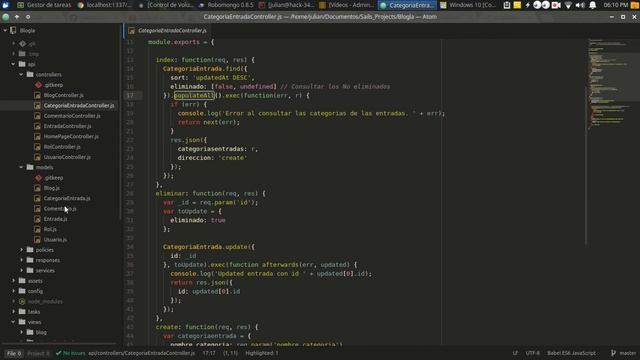Screen dimensions: 640x360
Task: Open Entrada.js model file
Action: [55, 219]
